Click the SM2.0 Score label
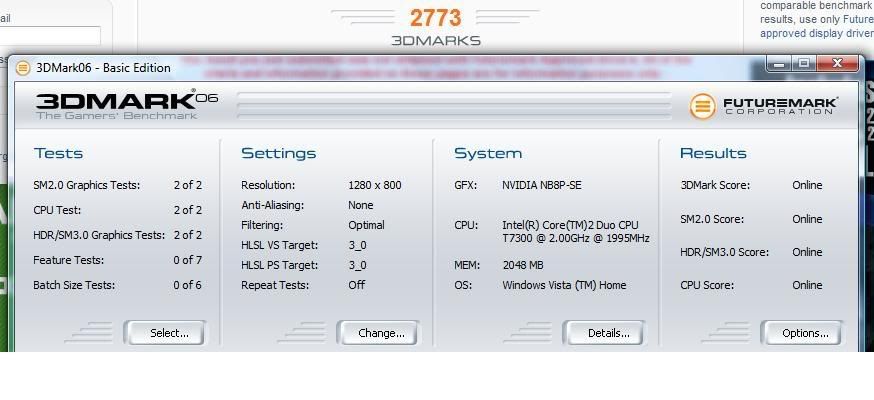The height and width of the screenshot is (400, 874). (x=712, y=219)
